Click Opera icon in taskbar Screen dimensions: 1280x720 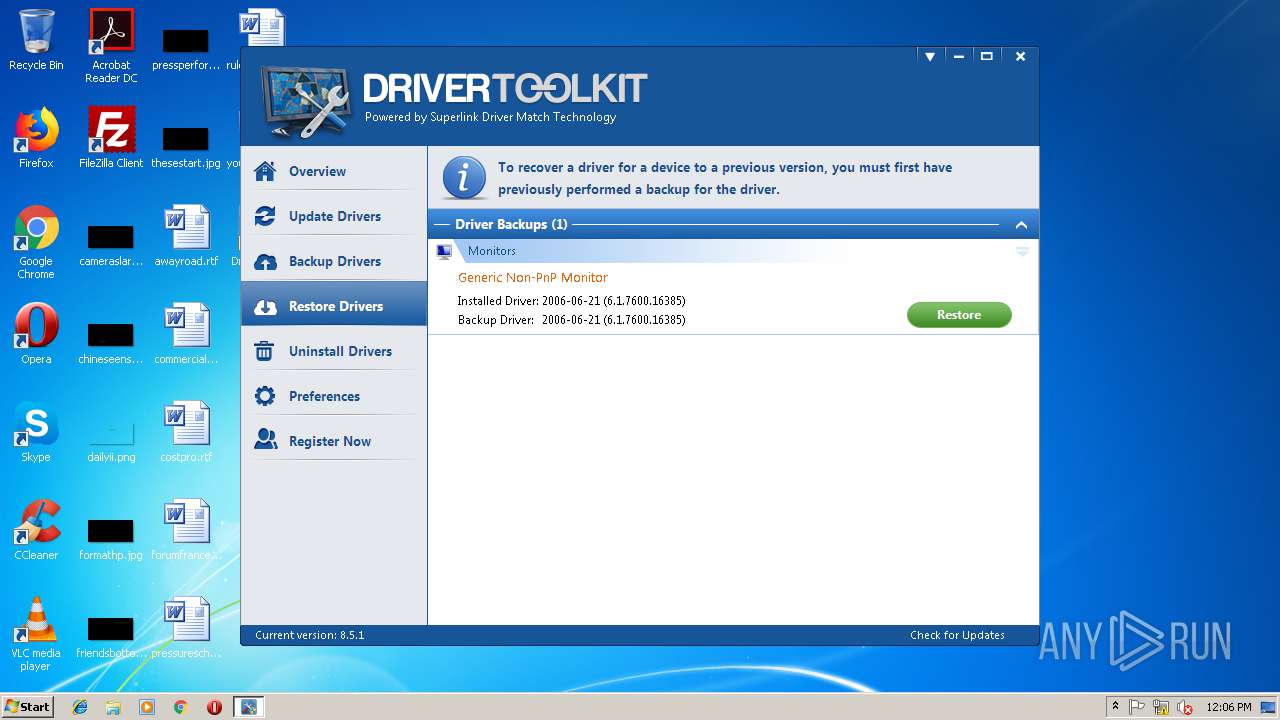214,707
